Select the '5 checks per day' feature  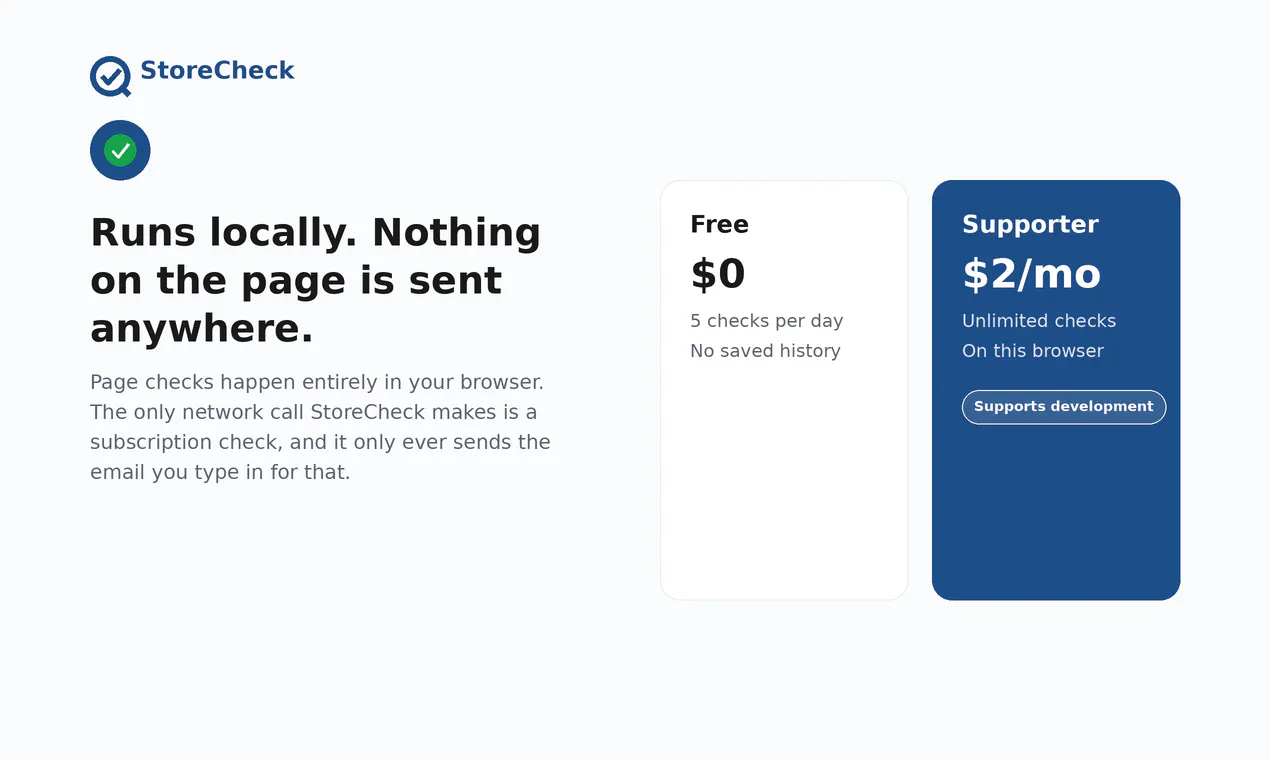point(767,321)
